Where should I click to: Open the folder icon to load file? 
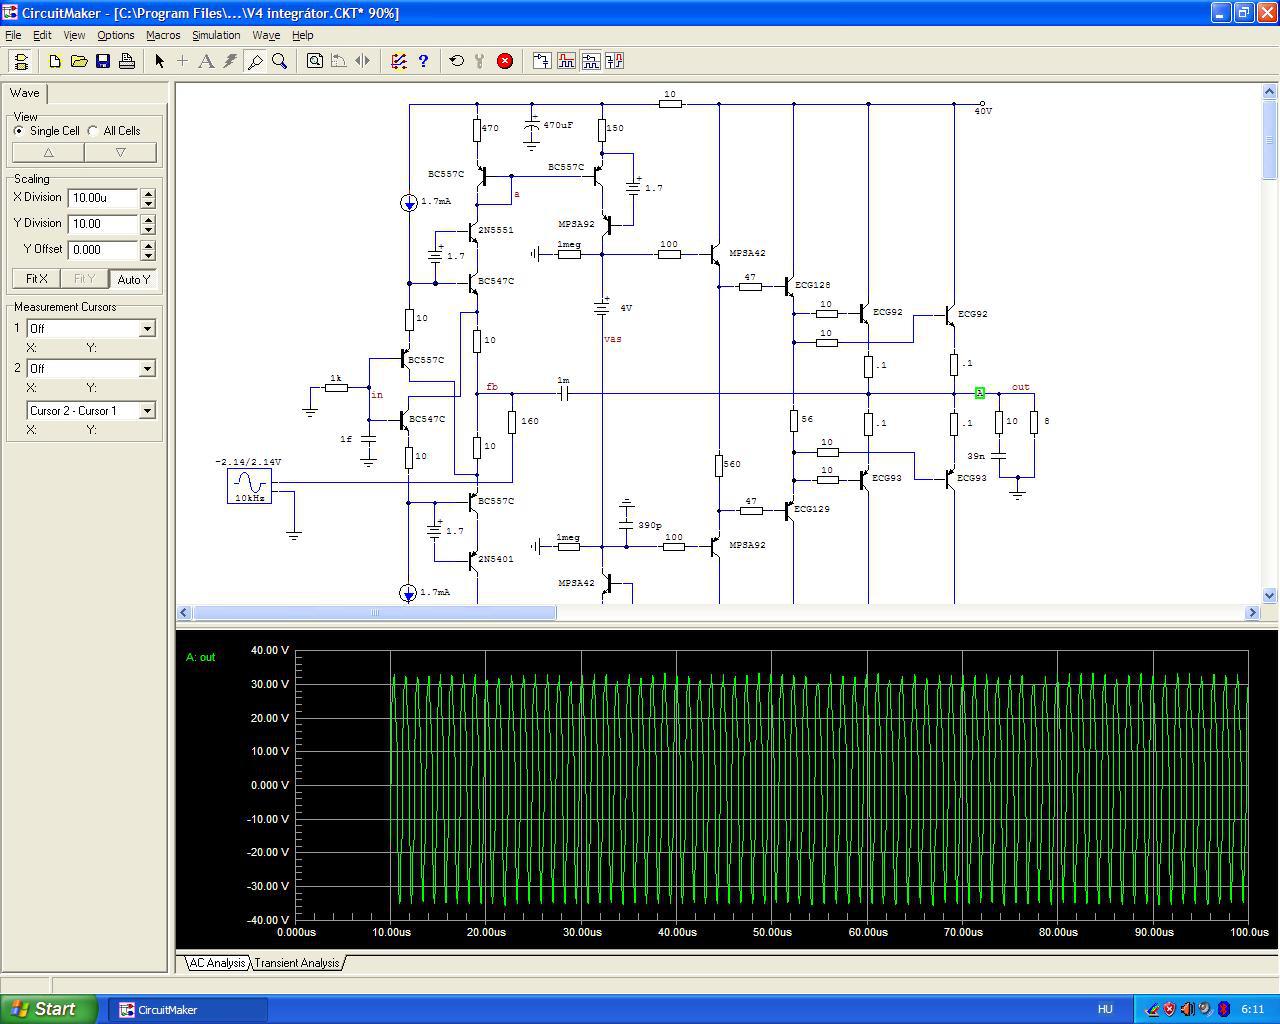click(79, 61)
